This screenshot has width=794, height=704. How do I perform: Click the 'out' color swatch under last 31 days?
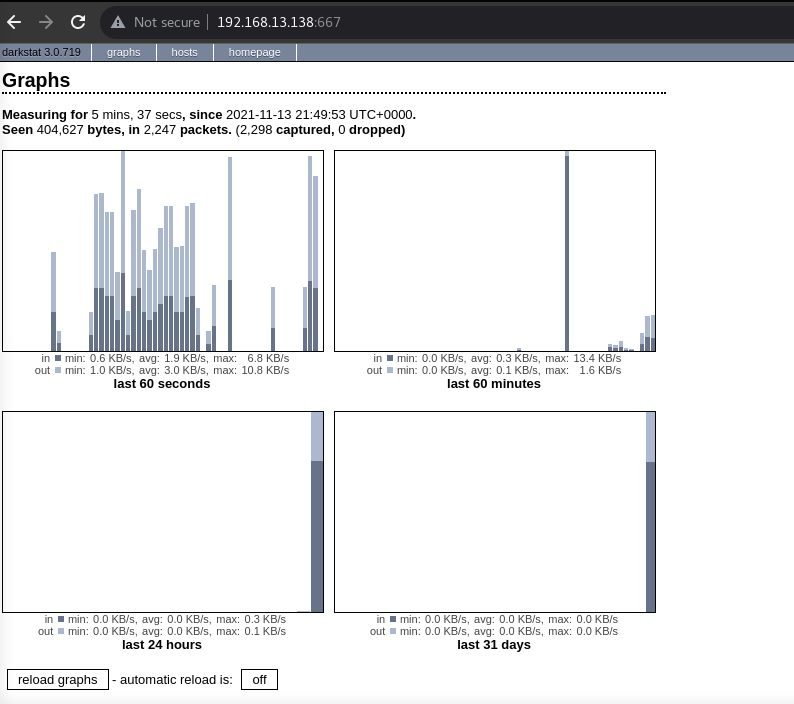pos(393,631)
